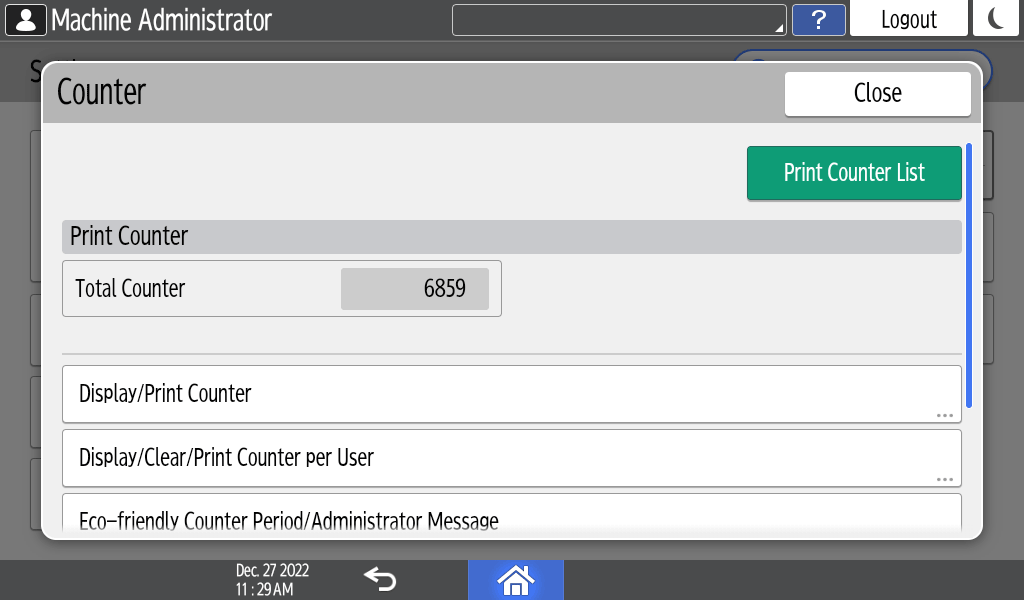Close the Counter dialog

point(877,93)
